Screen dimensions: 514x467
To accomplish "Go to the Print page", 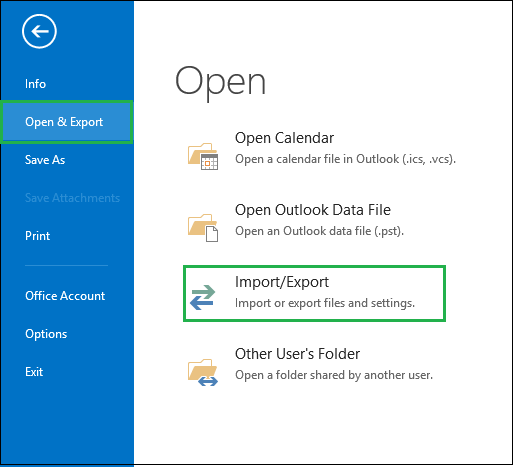I will tap(37, 236).
